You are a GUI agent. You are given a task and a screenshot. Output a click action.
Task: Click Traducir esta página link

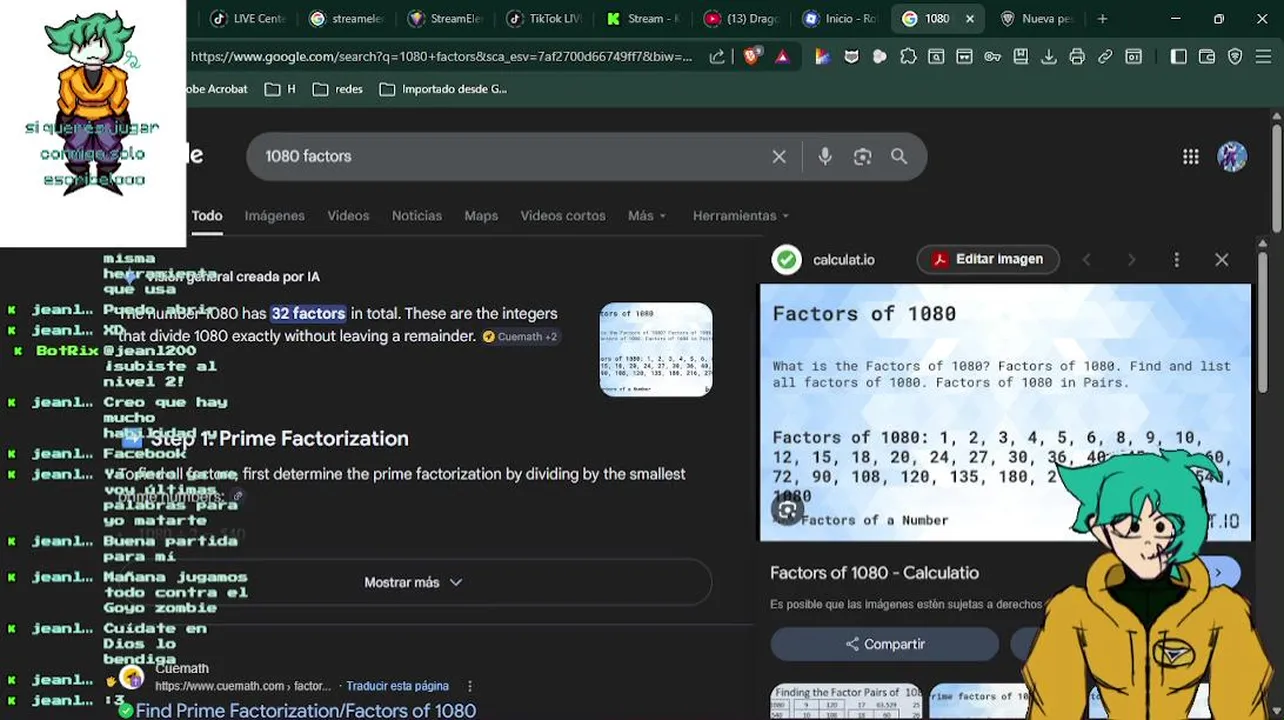point(397,686)
